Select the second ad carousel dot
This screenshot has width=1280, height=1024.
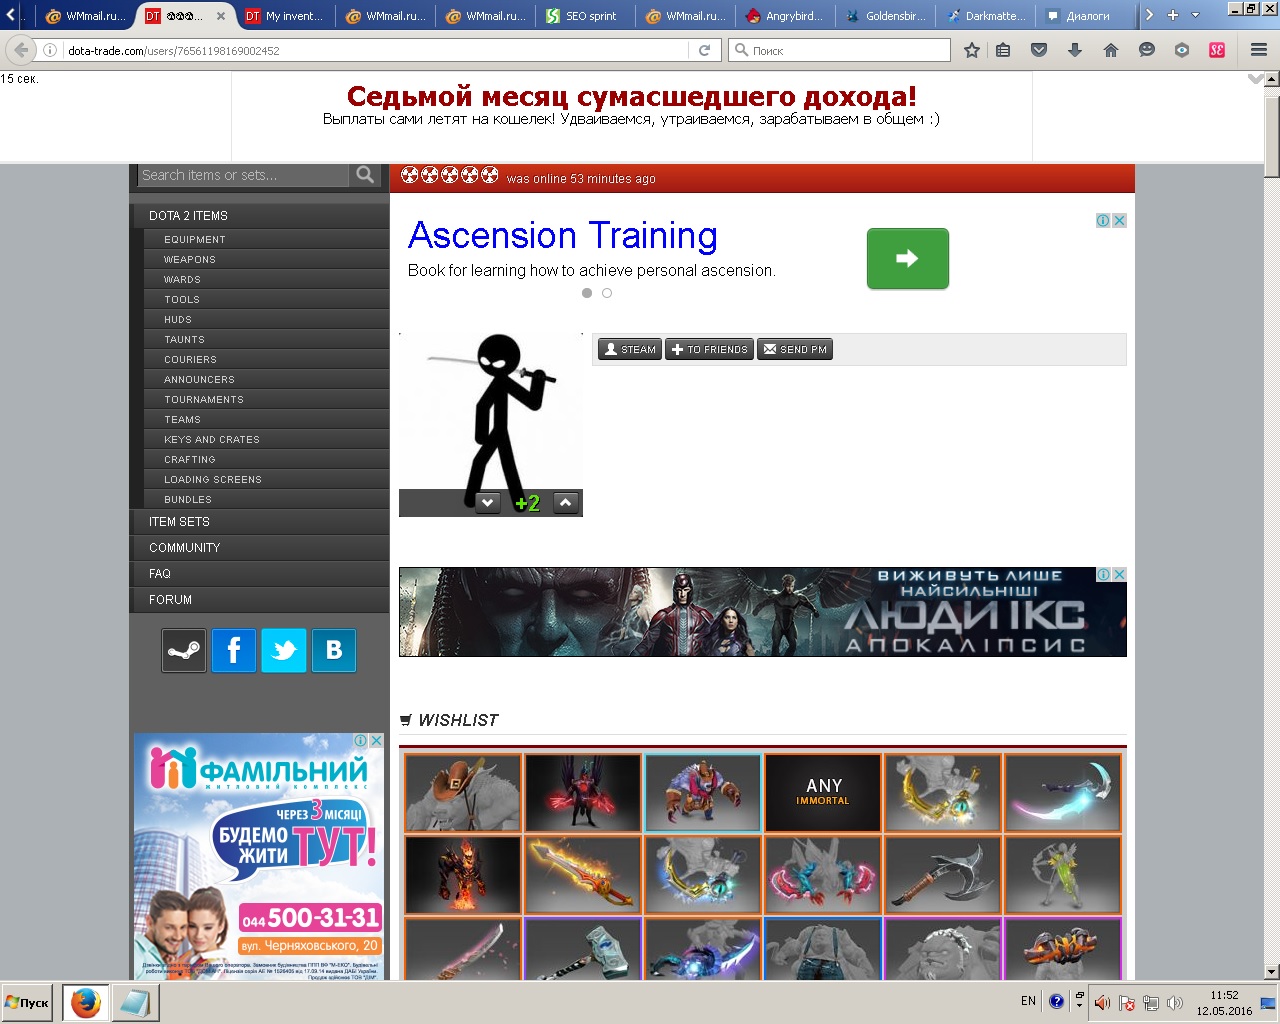click(x=607, y=293)
